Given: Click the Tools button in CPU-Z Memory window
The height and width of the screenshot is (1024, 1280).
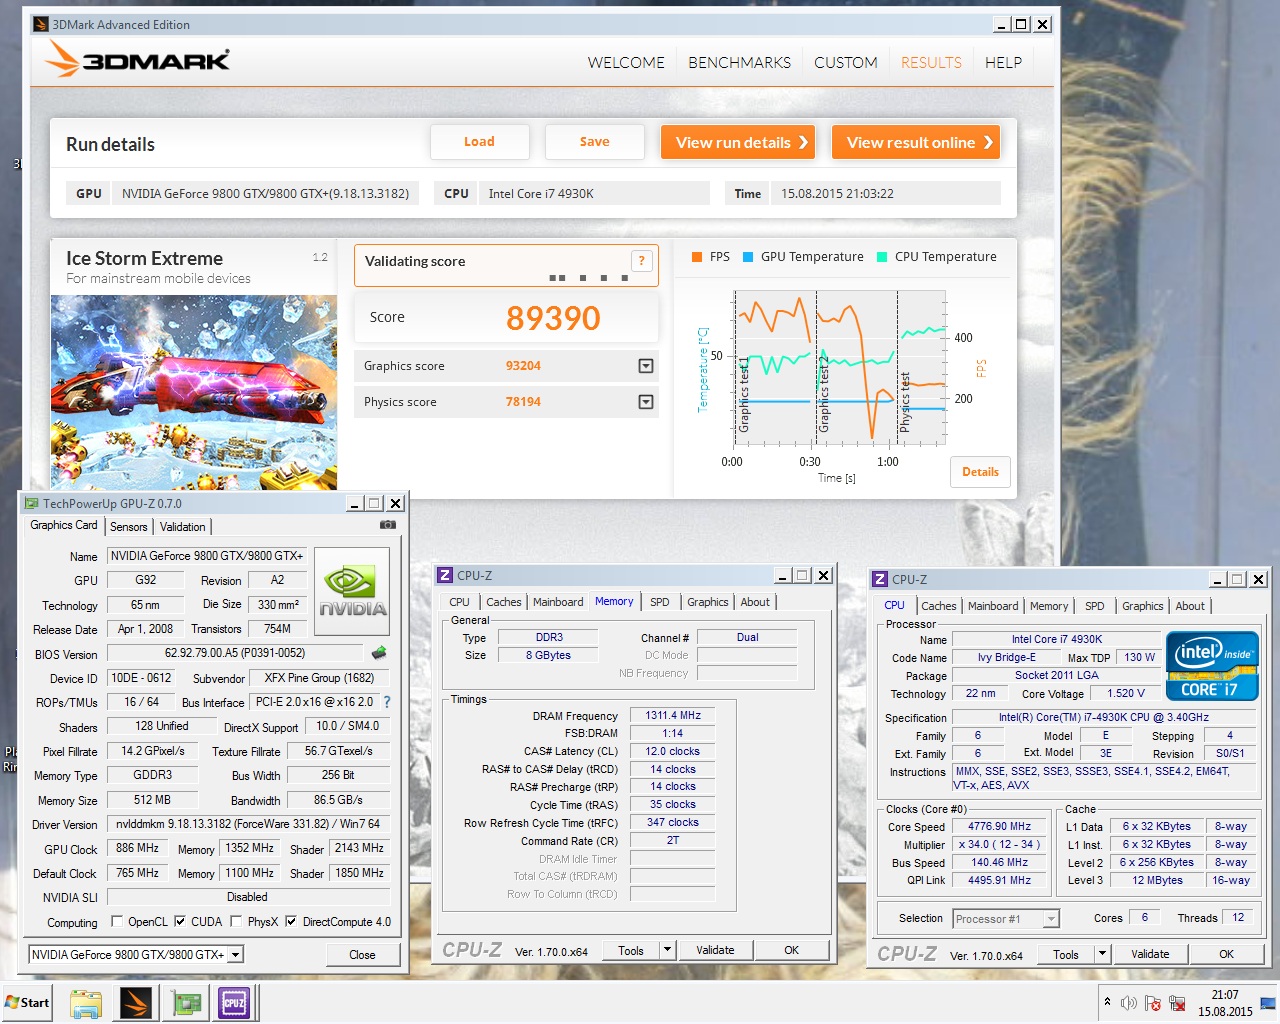Looking at the screenshot, I should [x=631, y=950].
